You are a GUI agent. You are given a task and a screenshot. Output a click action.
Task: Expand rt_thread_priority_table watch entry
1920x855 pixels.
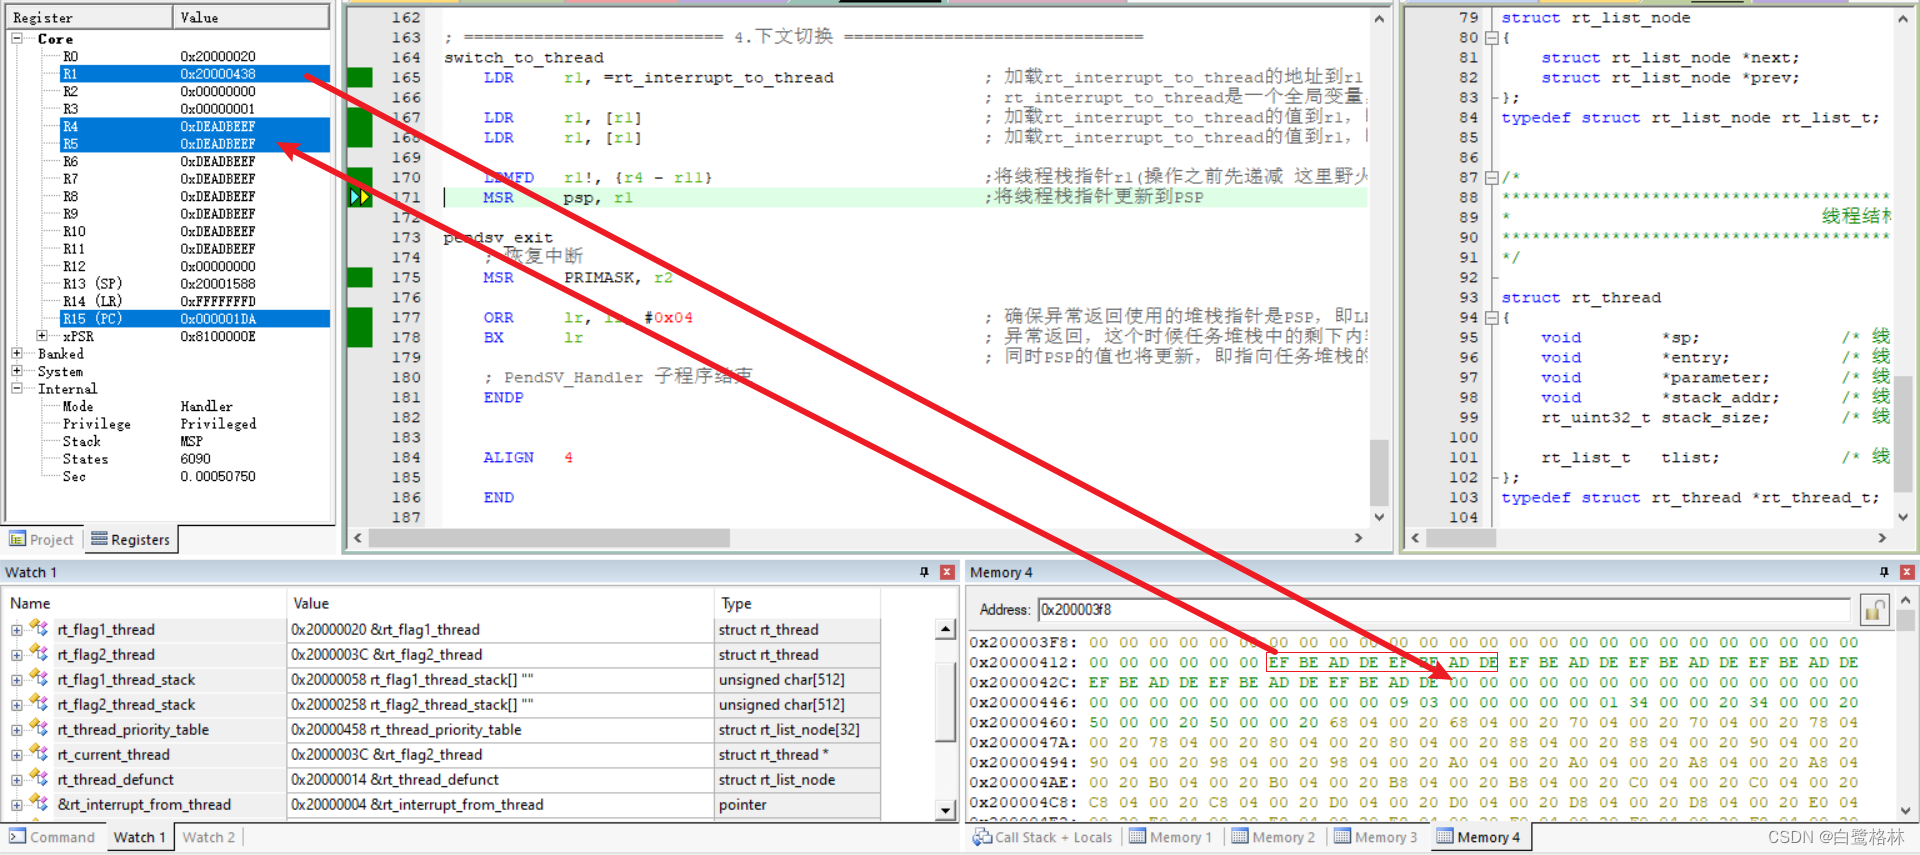click(17, 730)
